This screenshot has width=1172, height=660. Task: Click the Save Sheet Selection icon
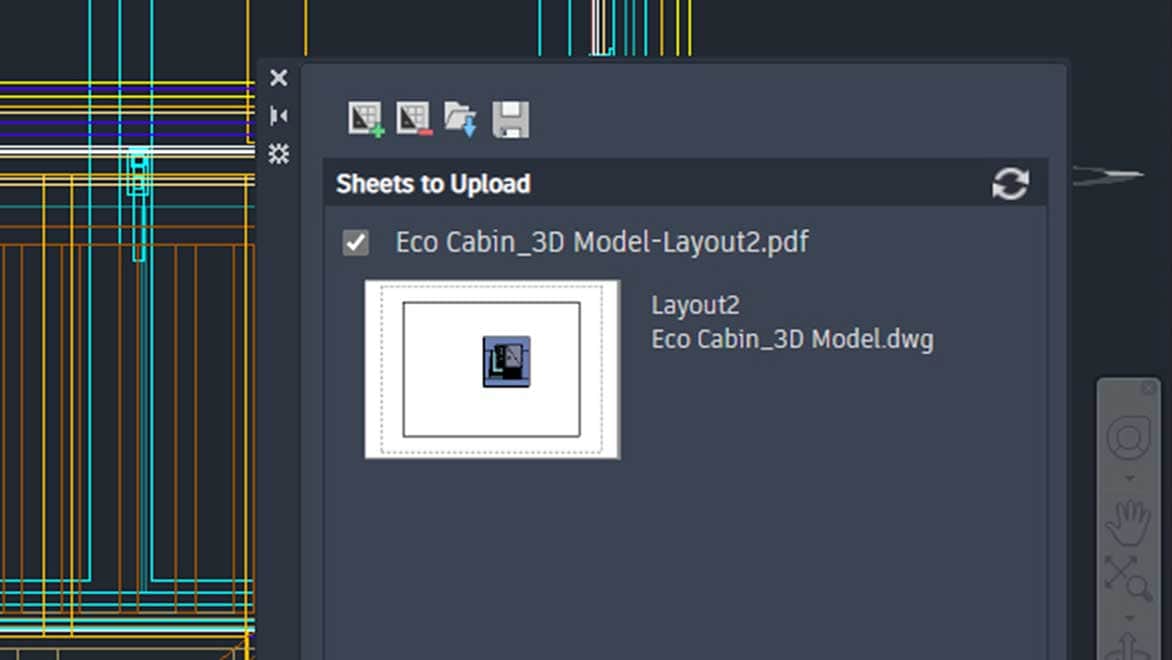511,118
